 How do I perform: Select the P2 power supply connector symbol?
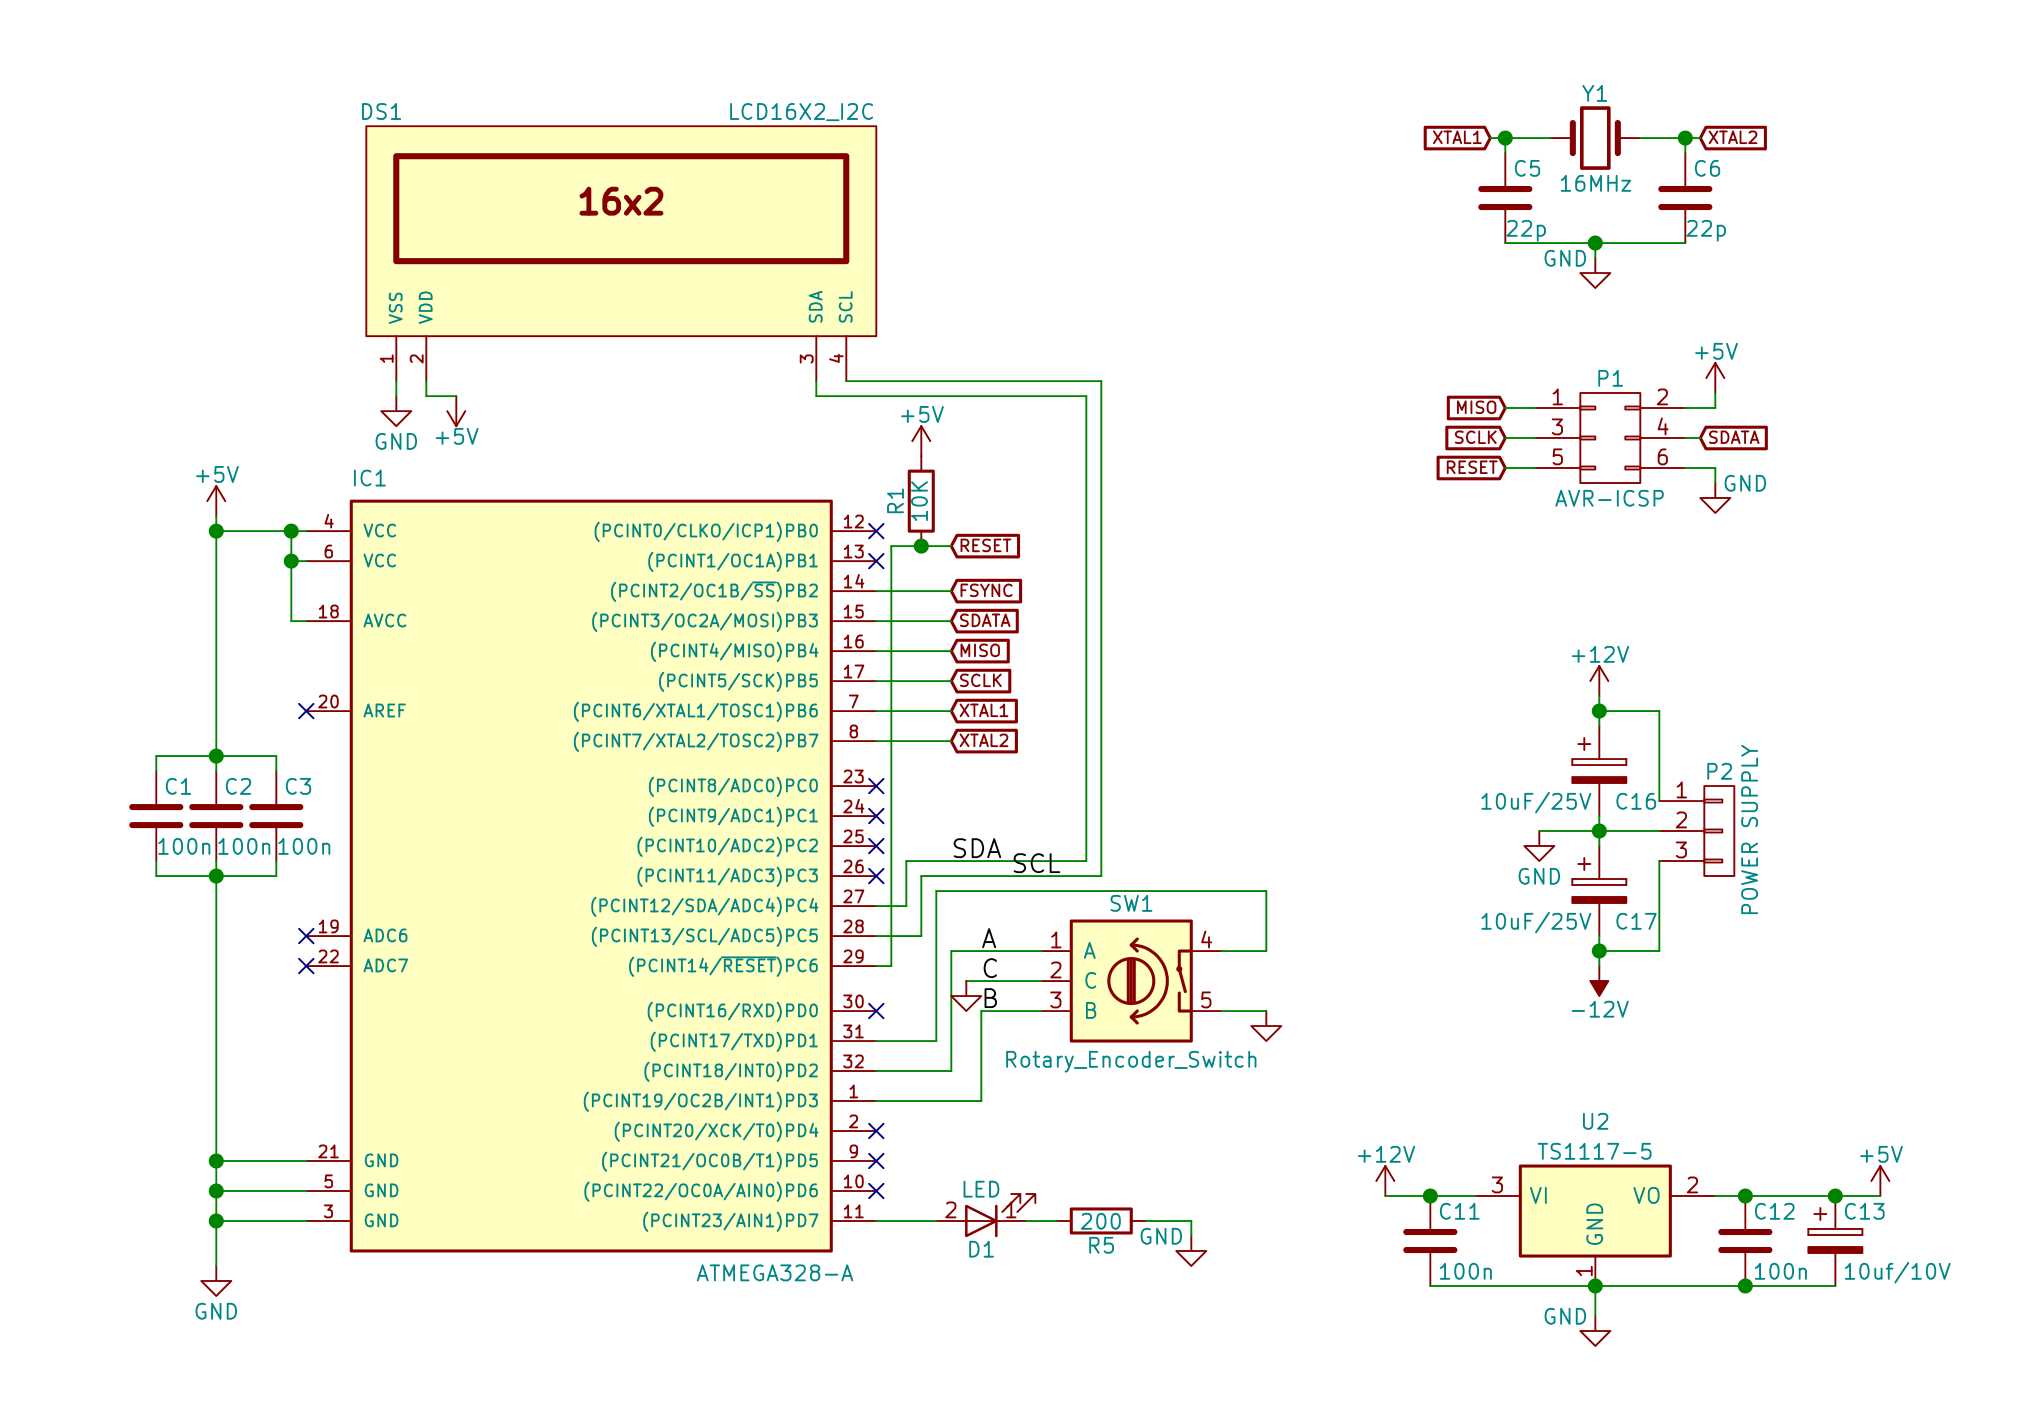pos(1719,831)
